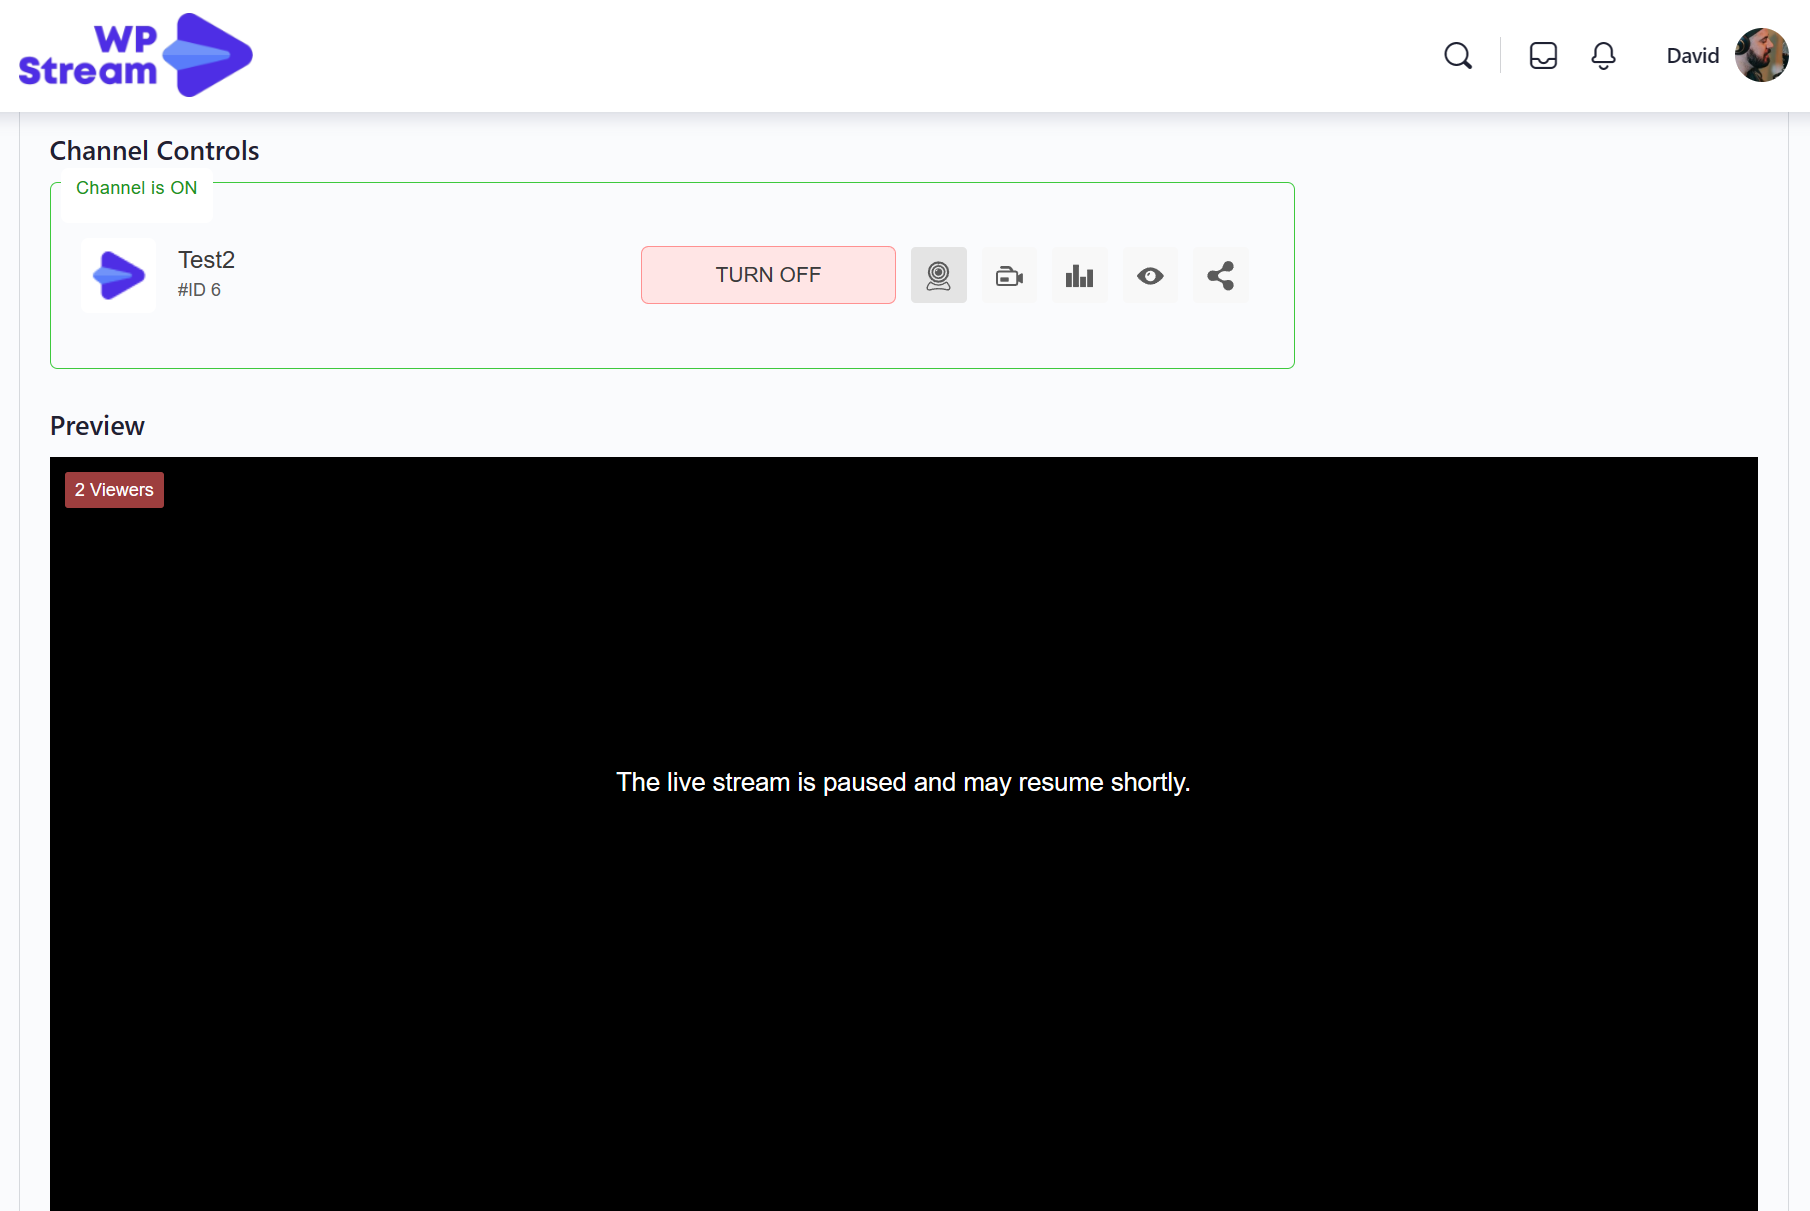Click the #ID 6 label
This screenshot has height=1211, width=1810.
[199, 290]
